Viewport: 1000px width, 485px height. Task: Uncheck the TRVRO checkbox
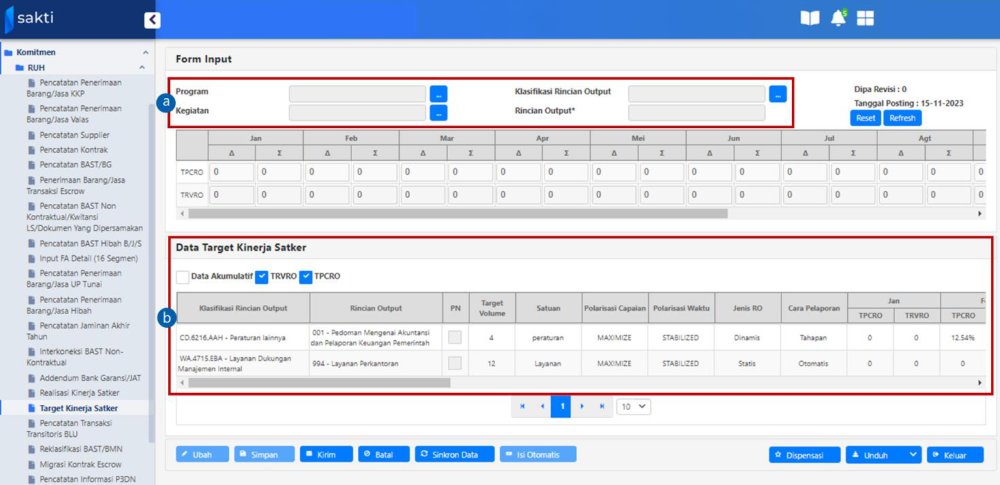(261, 276)
